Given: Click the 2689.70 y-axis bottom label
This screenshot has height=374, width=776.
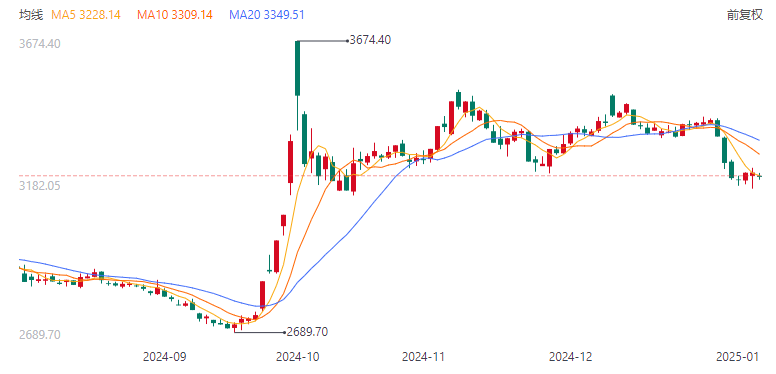Looking at the screenshot, I should click(x=40, y=335).
